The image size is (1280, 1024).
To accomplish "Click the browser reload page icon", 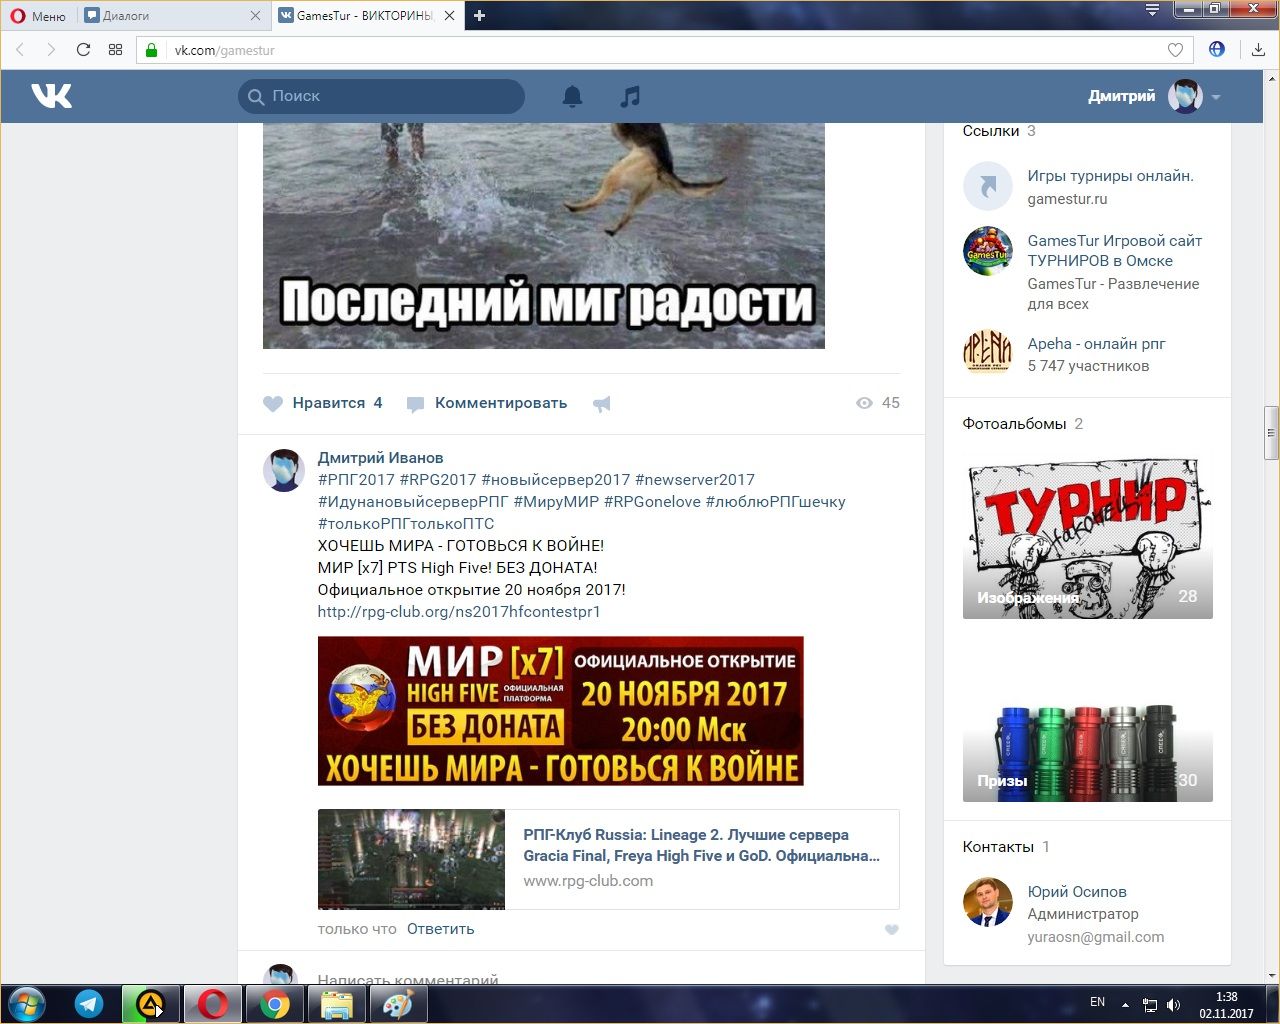I will (83, 50).
